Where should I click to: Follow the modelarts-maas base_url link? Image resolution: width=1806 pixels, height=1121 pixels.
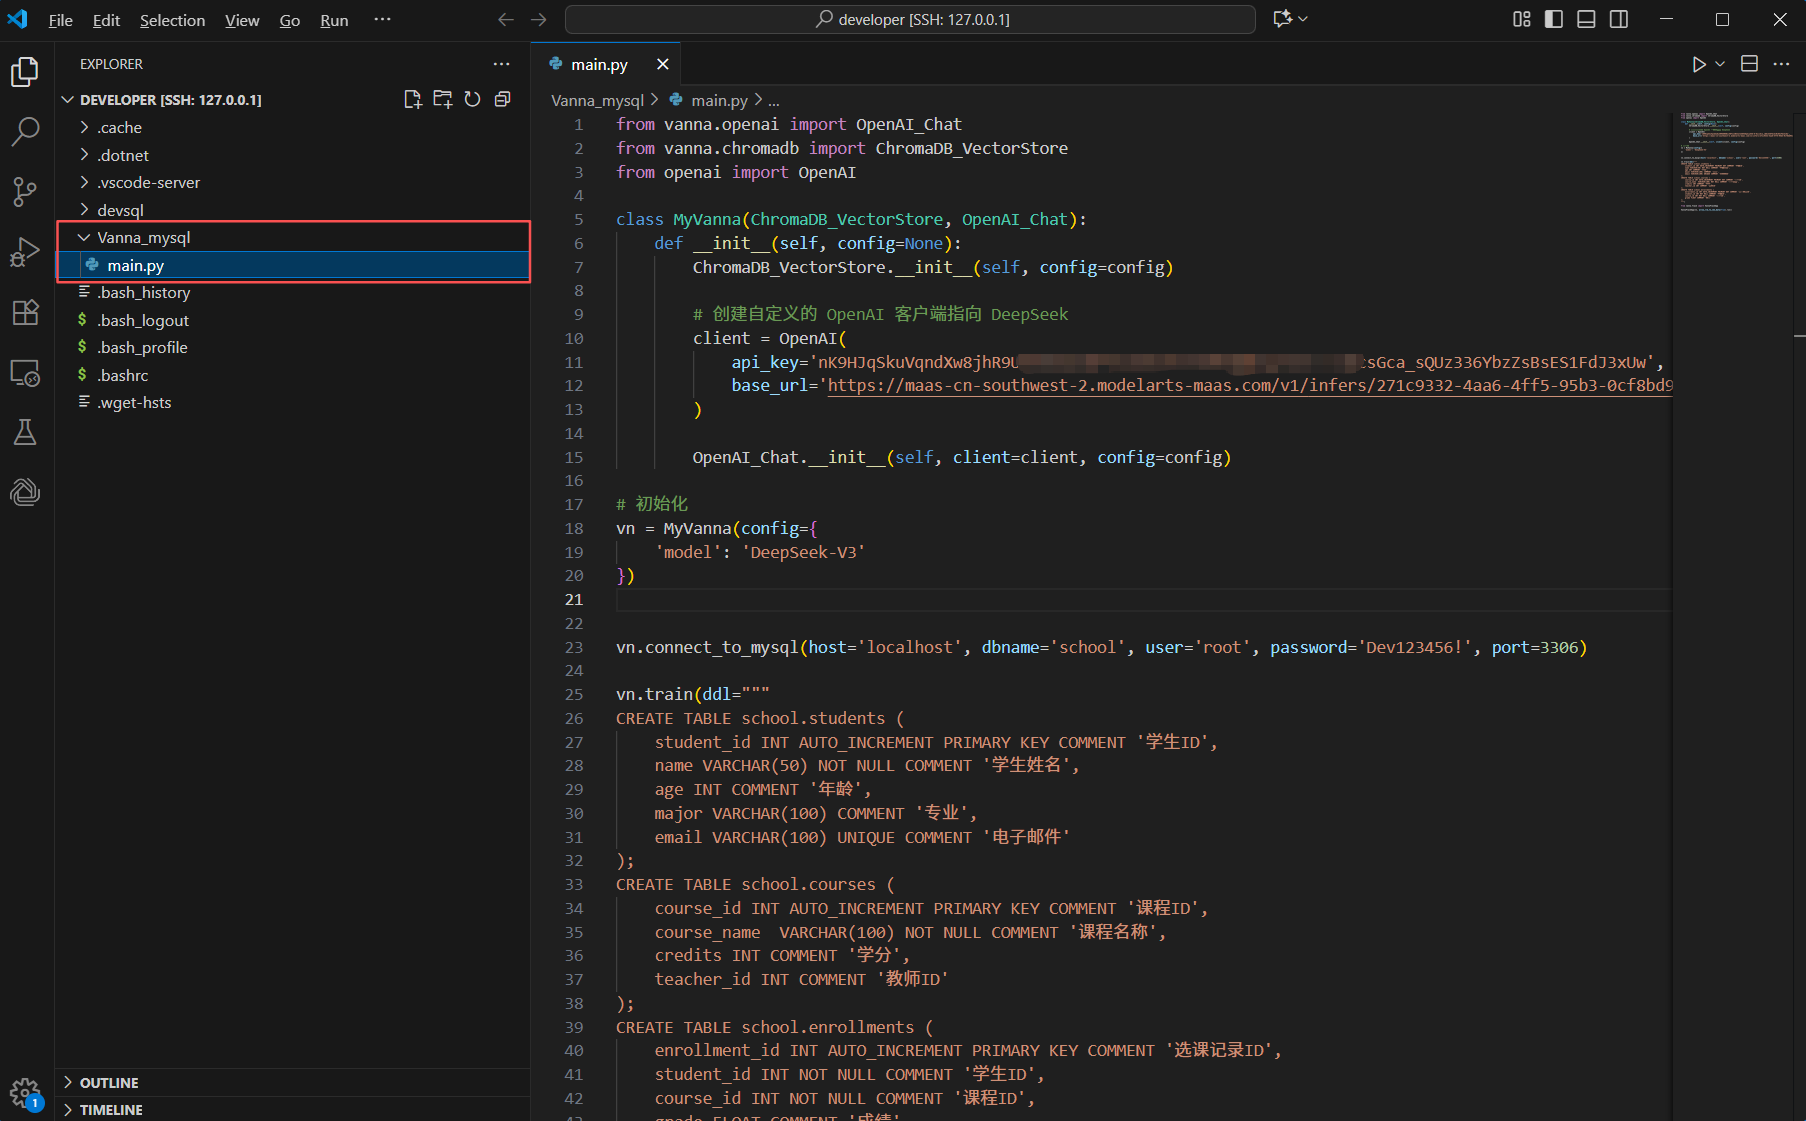[1249, 385]
